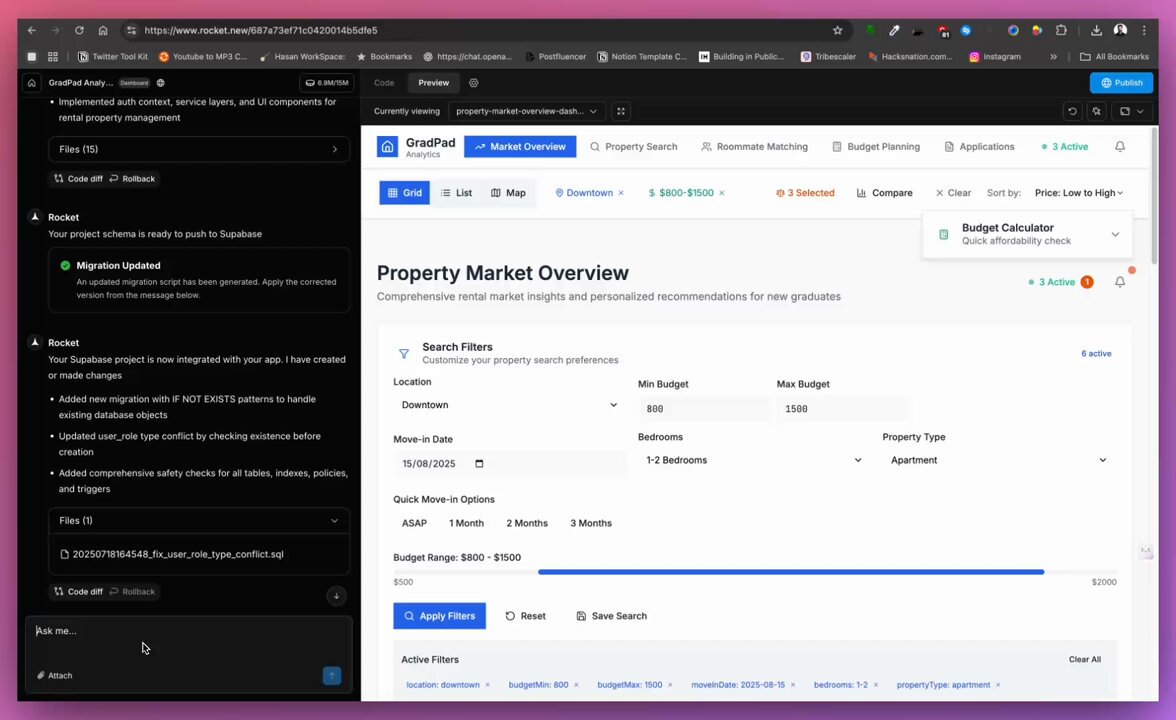The image size is (1176, 720).
Task: Reload the page with refresh icon
Action: click(x=79, y=30)
